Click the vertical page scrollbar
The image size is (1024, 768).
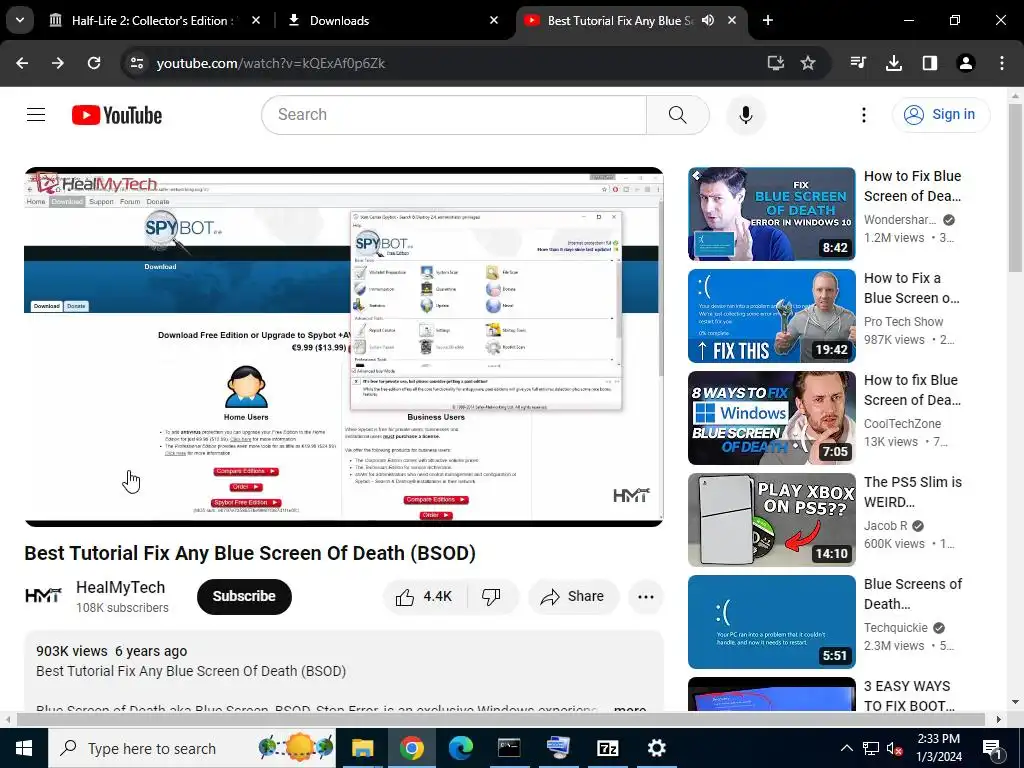coord(1015,187)
